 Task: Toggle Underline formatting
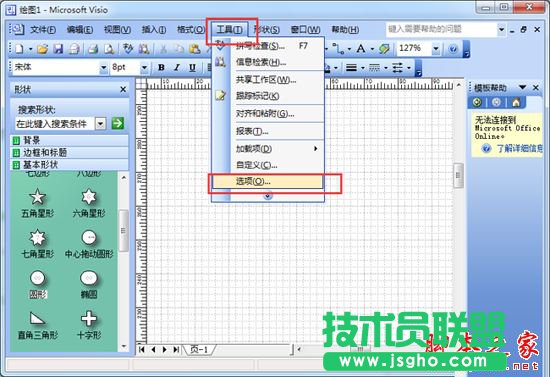tap(192, 67)
